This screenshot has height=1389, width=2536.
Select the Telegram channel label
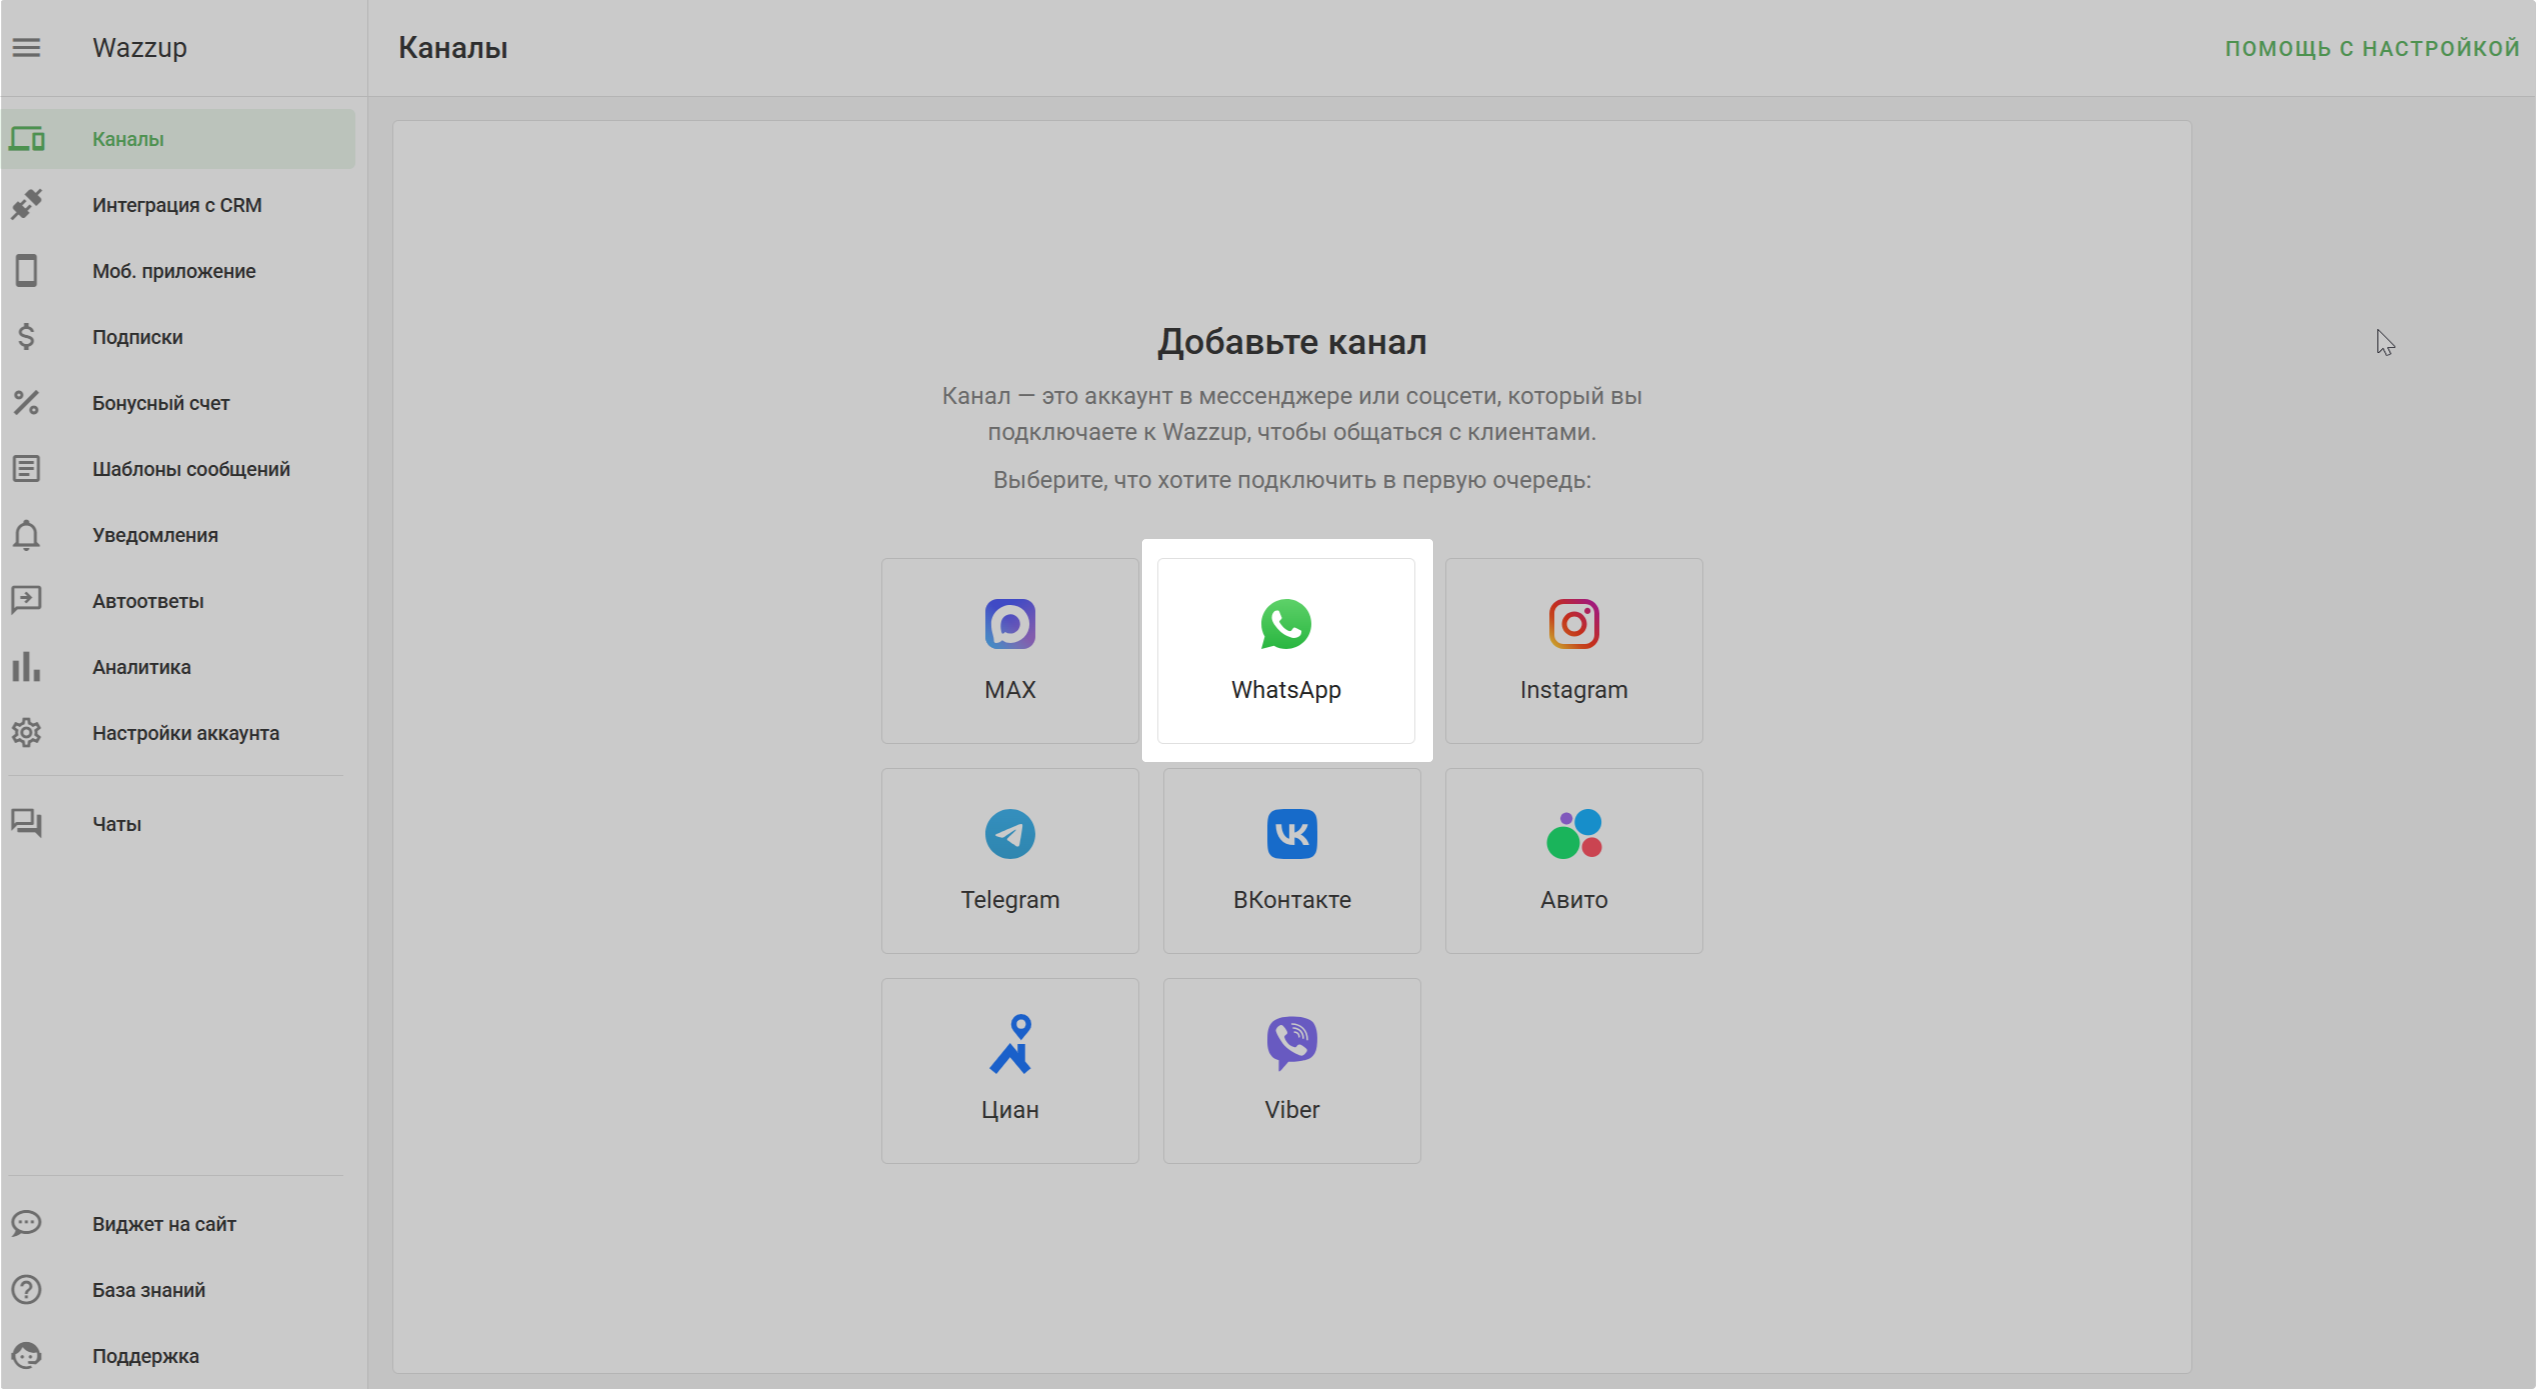point(1010,900)
